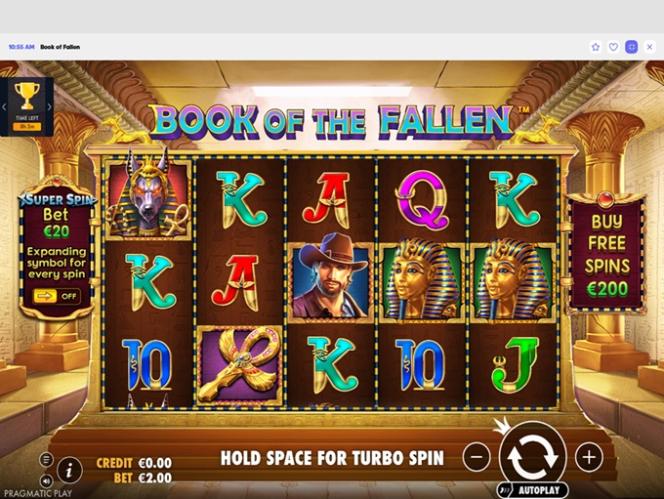Go to previous tournament with left chevron
664x499 pixels.
pos(4,107)
